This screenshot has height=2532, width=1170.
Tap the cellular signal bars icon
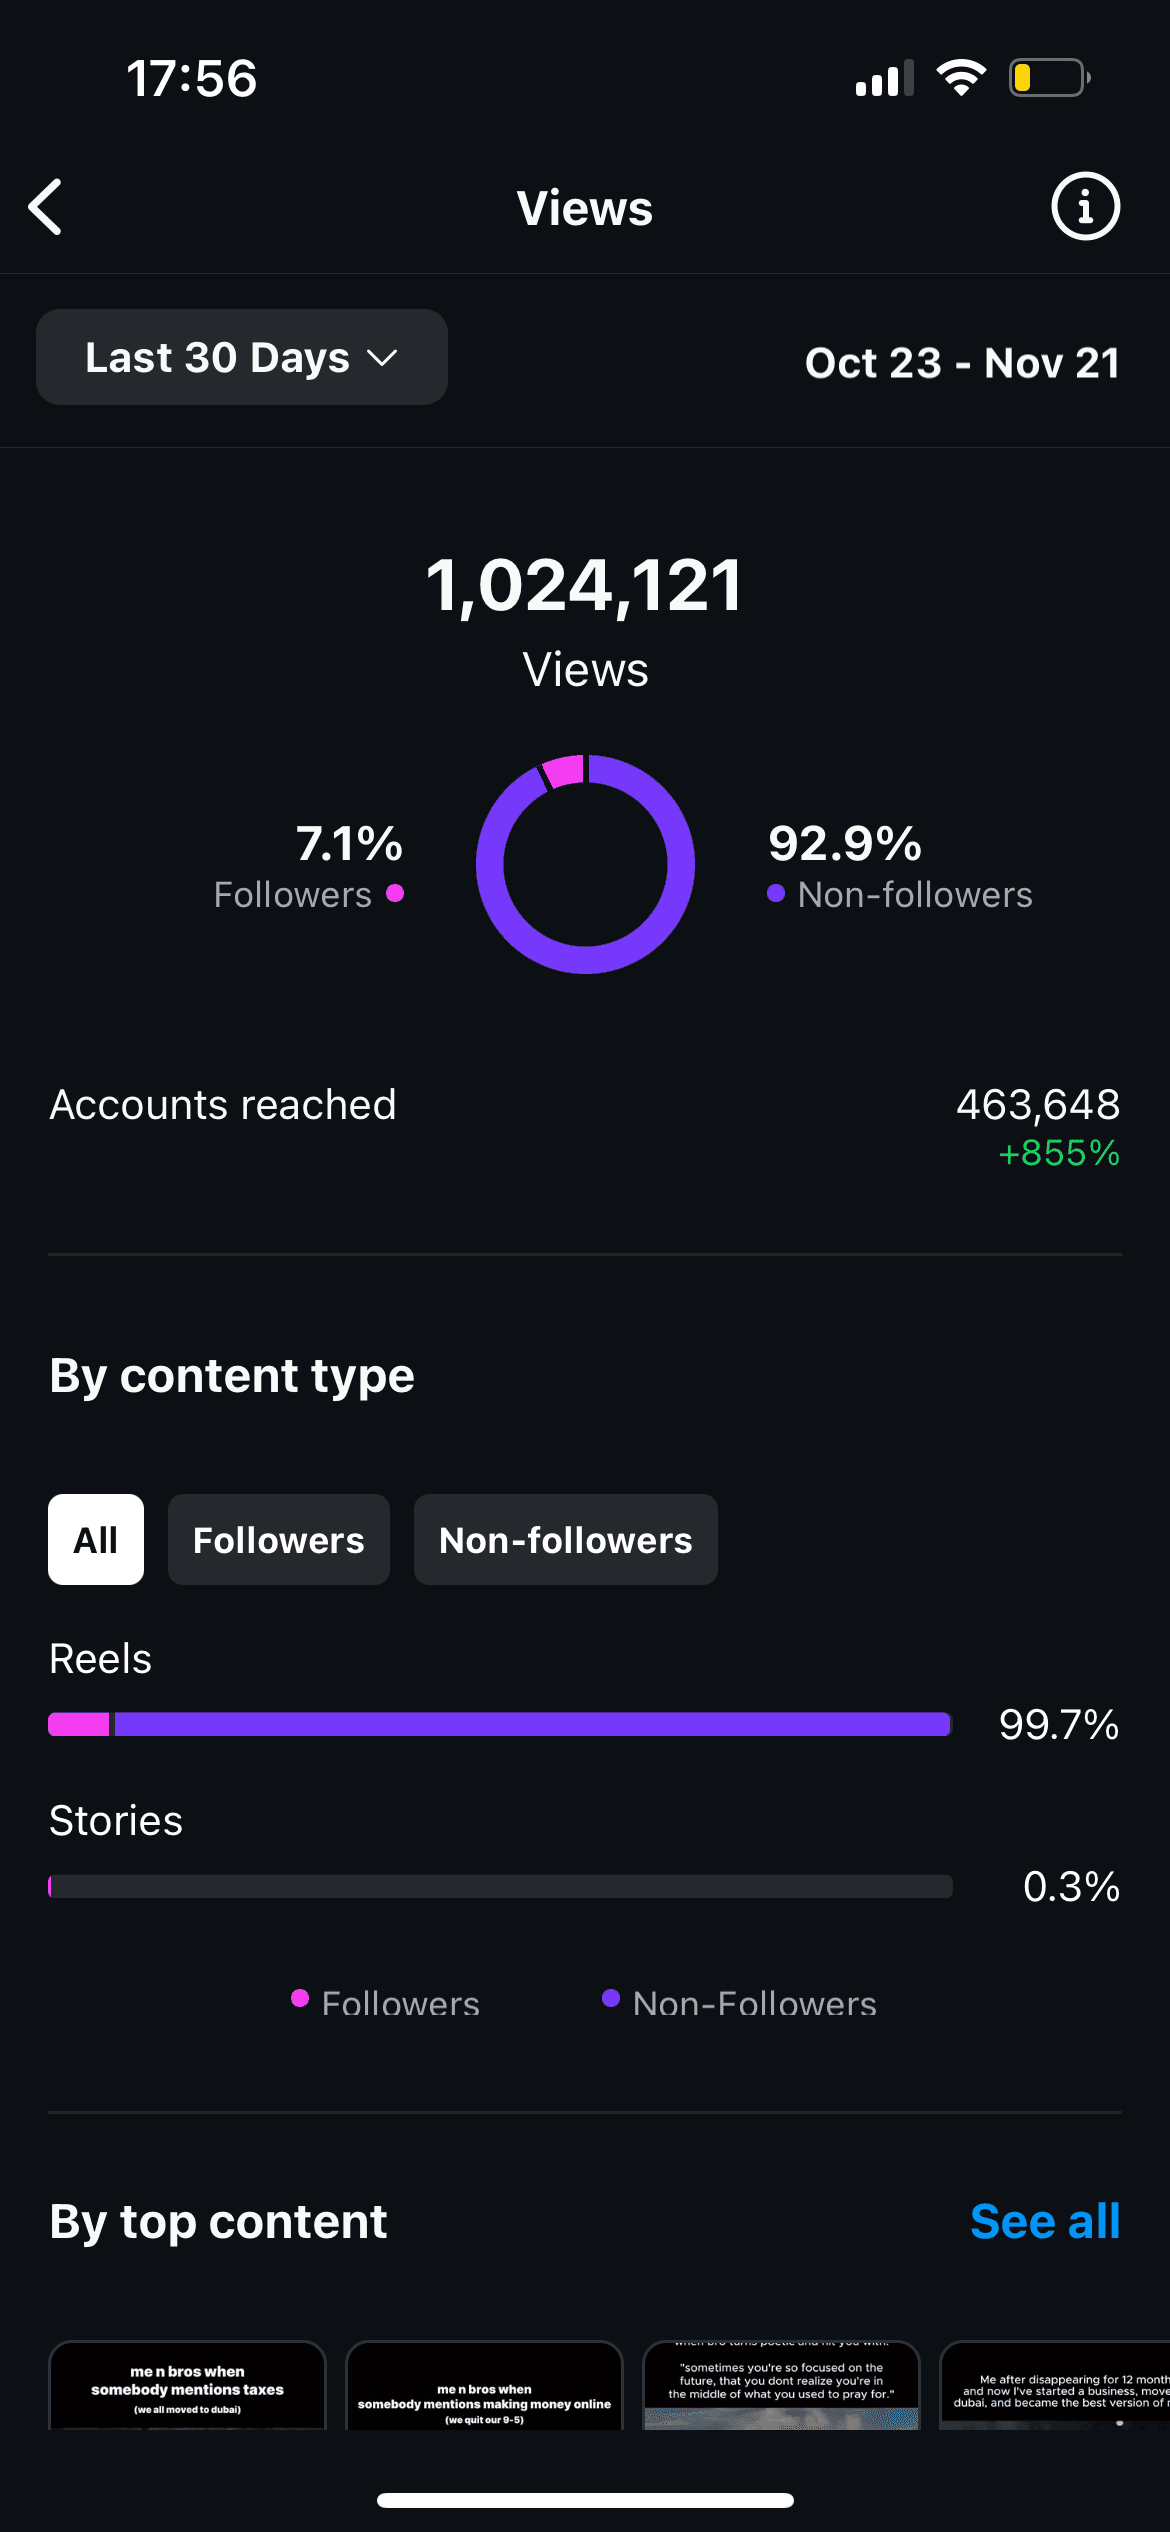coord(884,78)
